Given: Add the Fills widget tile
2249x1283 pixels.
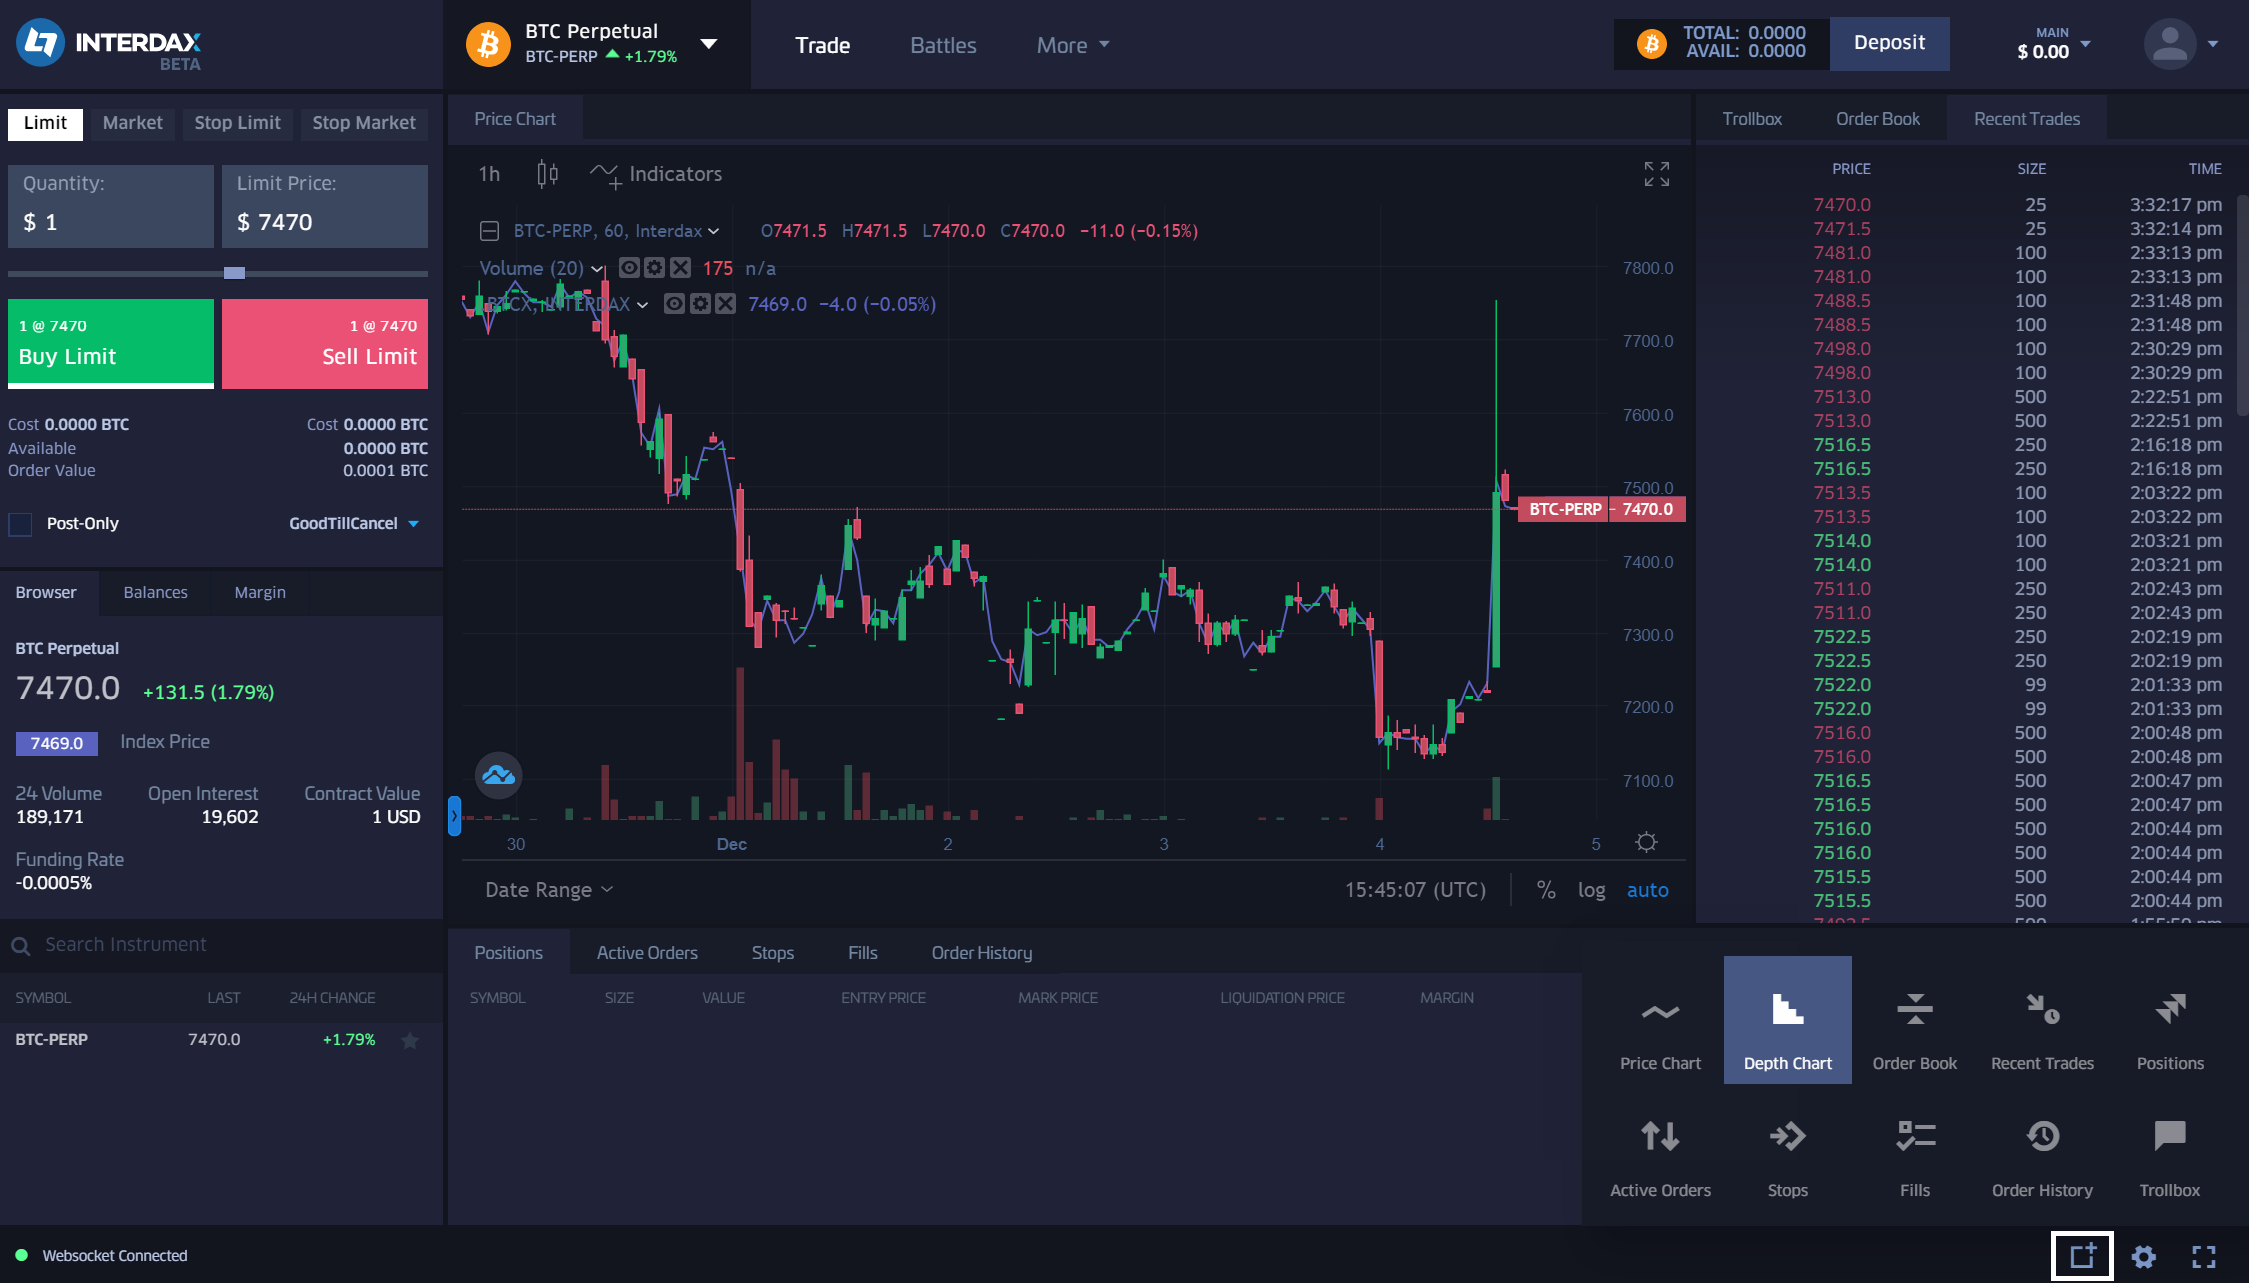Looking at the screenshot, I should pos(1914,1147).
